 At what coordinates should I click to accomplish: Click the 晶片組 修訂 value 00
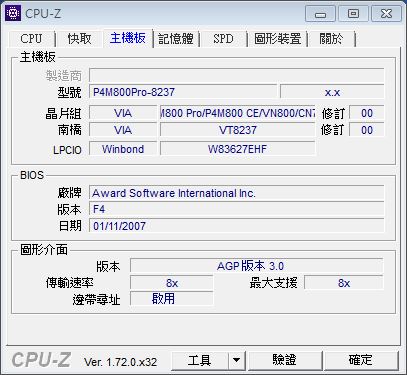[x=367, y=113]
